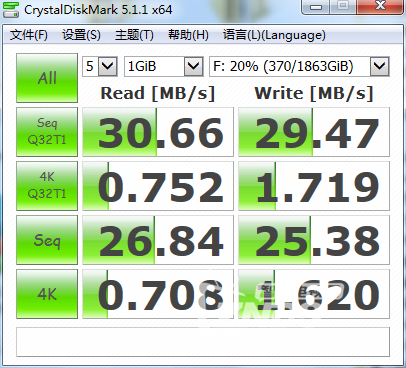This screenshot has height=368, width=406.
Task: Start the 4K Q32T1 test
Action: point(47,186)
